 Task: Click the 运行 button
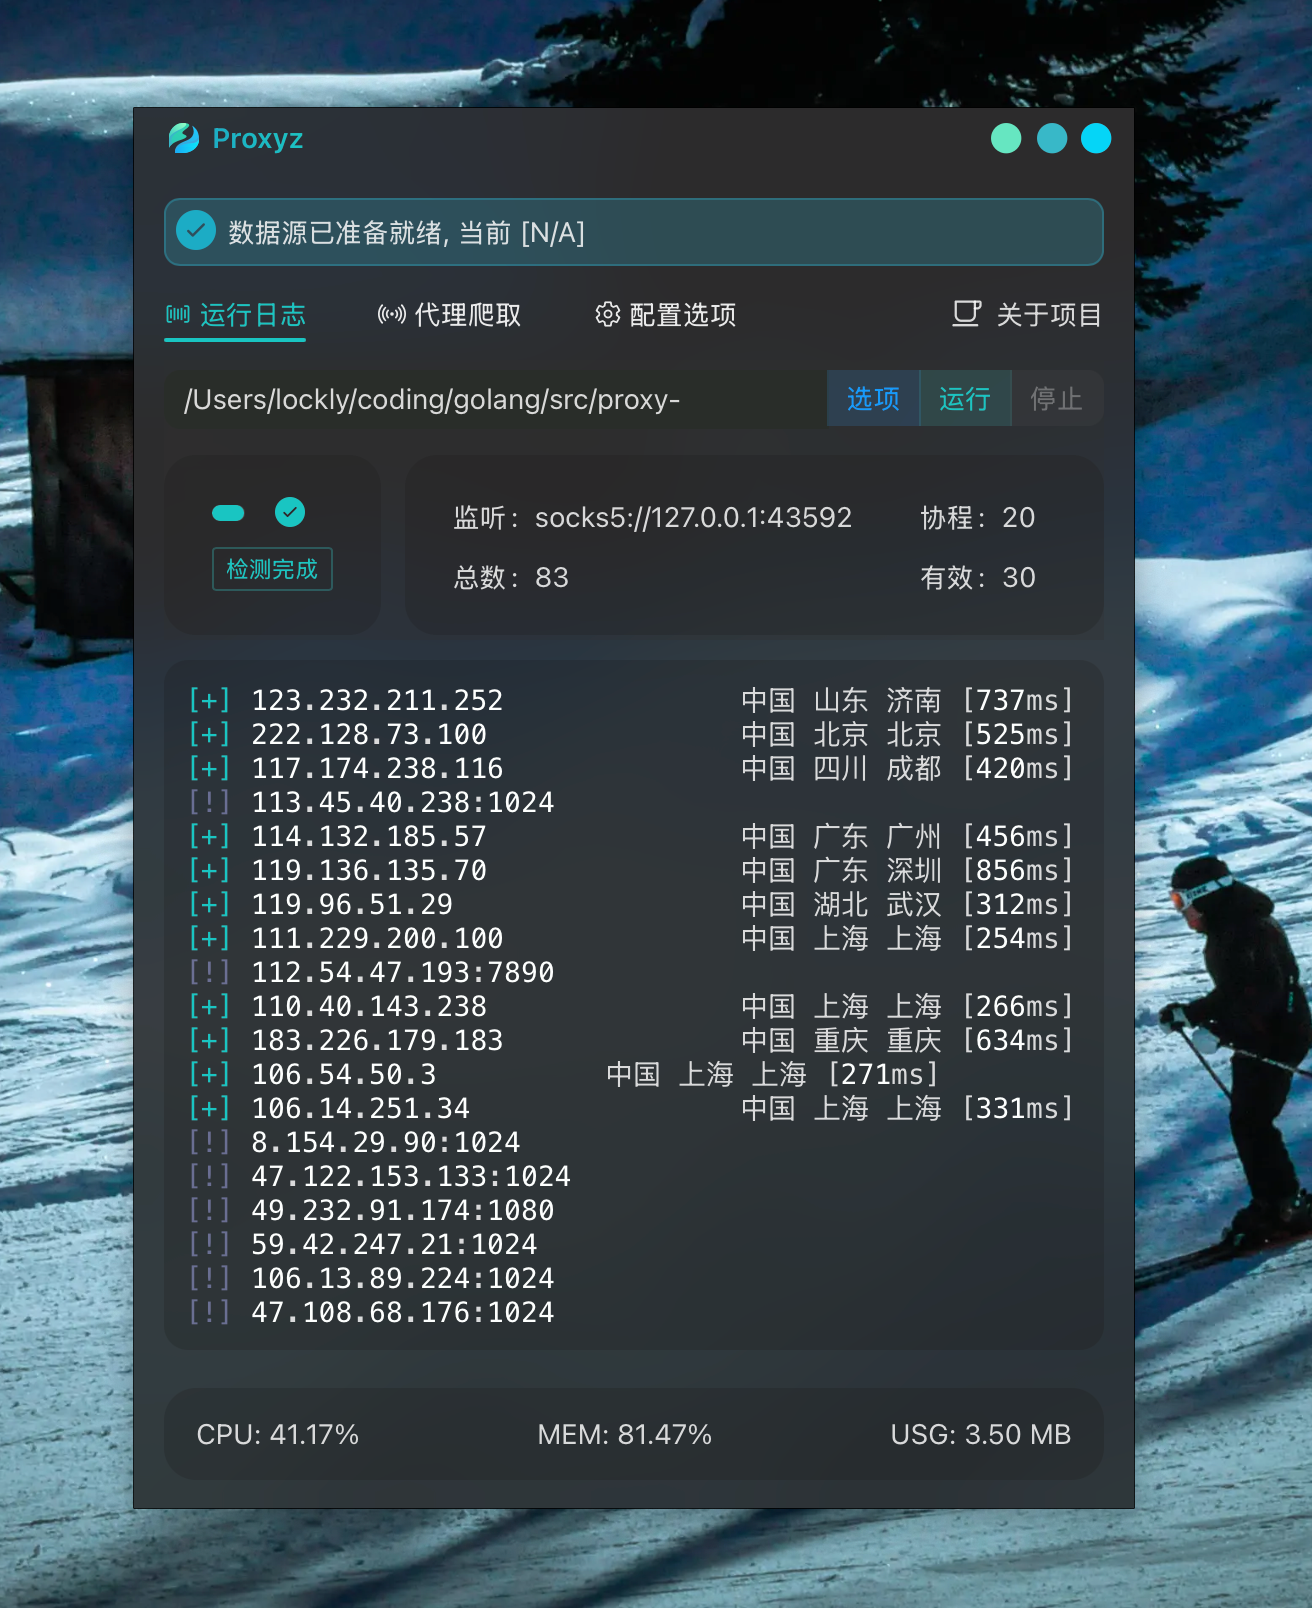965,399
